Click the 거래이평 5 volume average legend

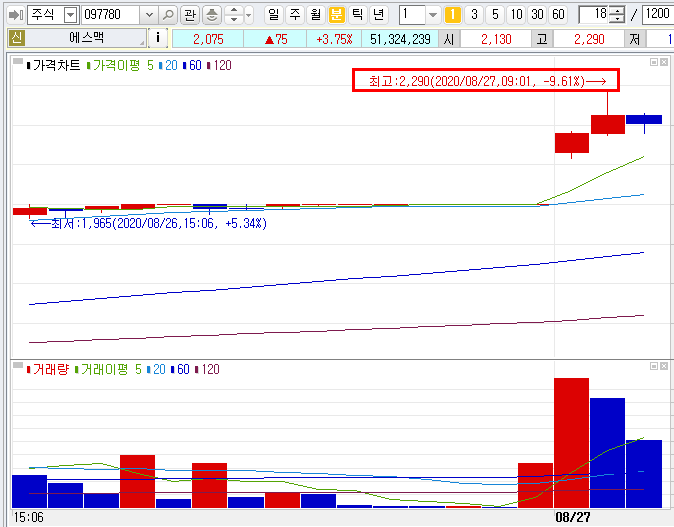108,369
